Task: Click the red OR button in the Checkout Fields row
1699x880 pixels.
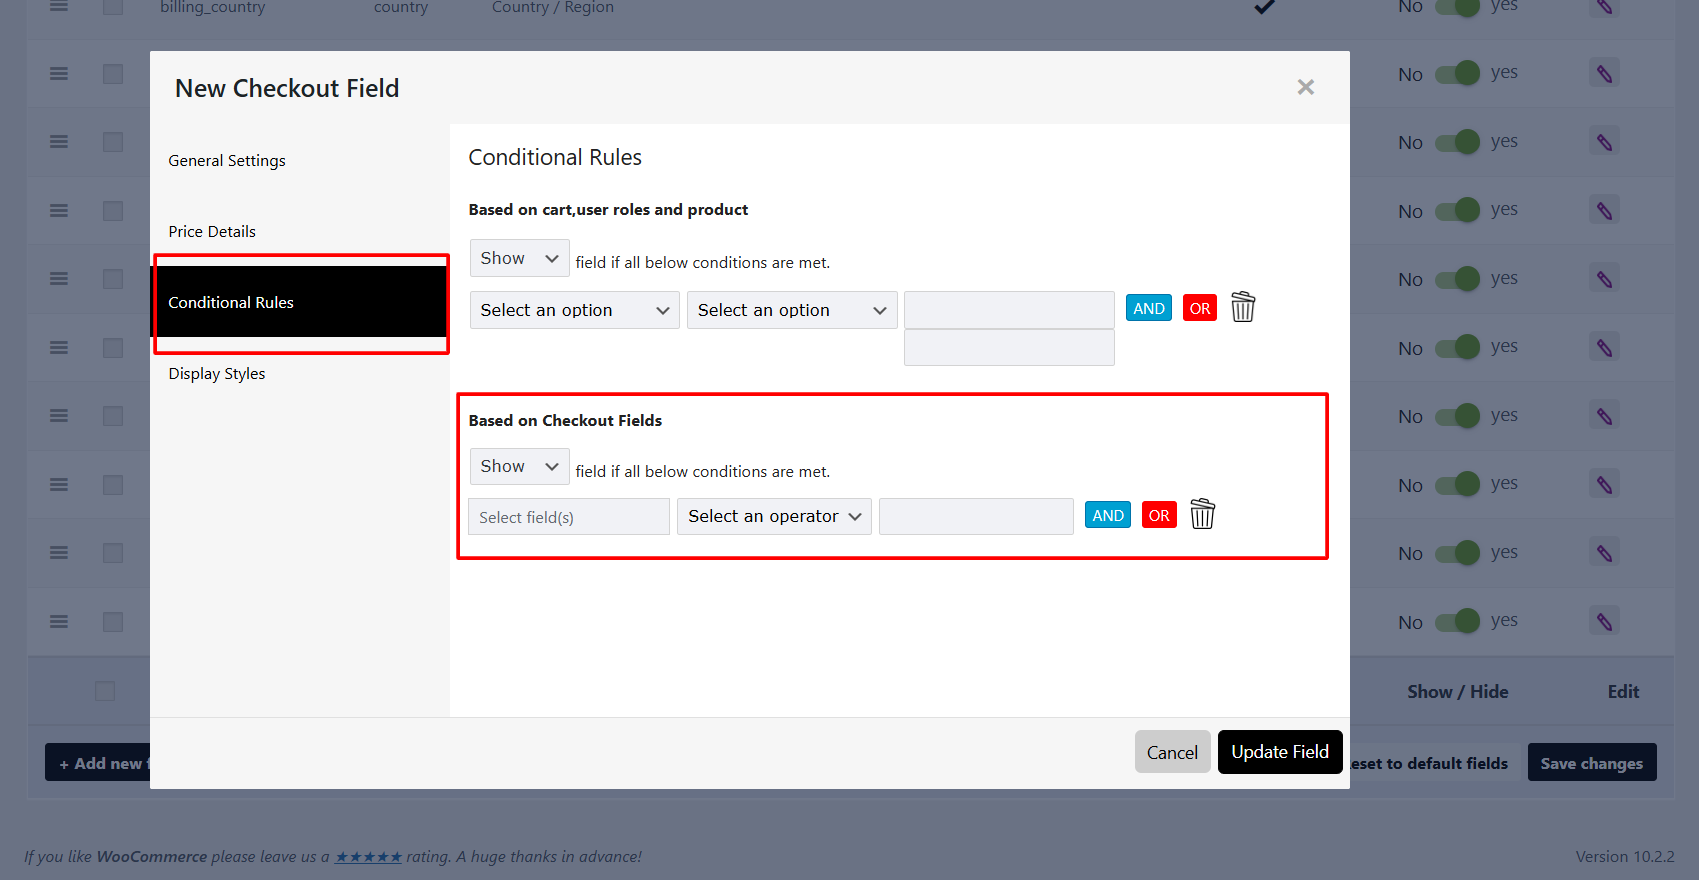Action: pyautogui.click(x=1158, y=515)
